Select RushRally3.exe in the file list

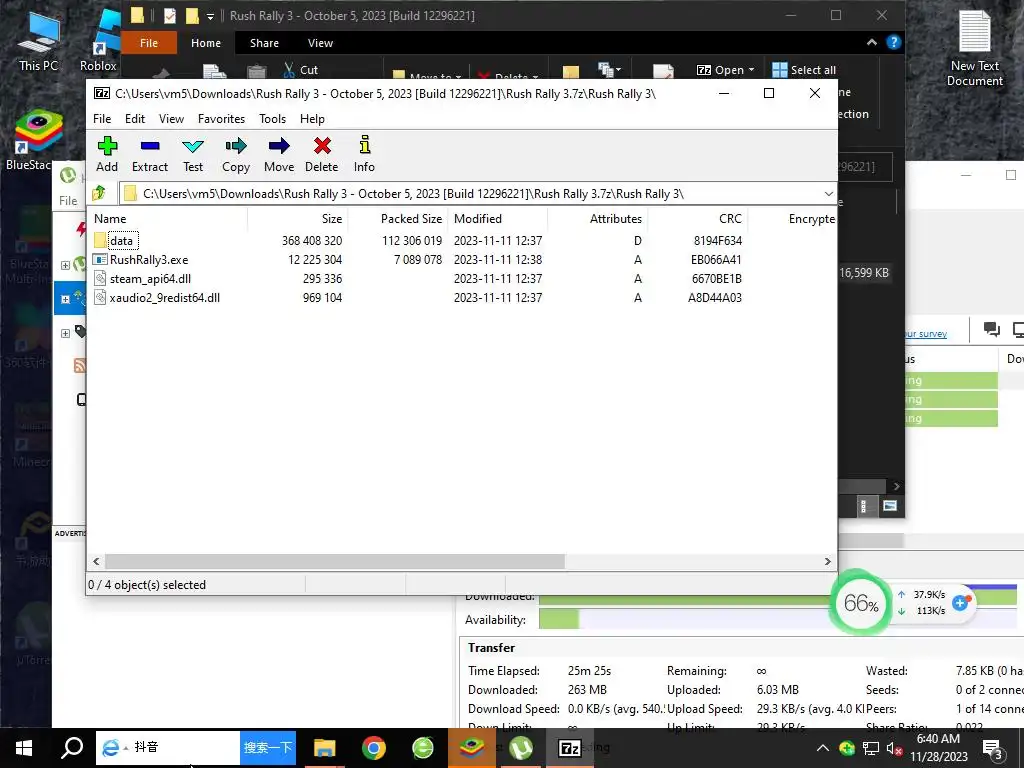pos(149,259)
